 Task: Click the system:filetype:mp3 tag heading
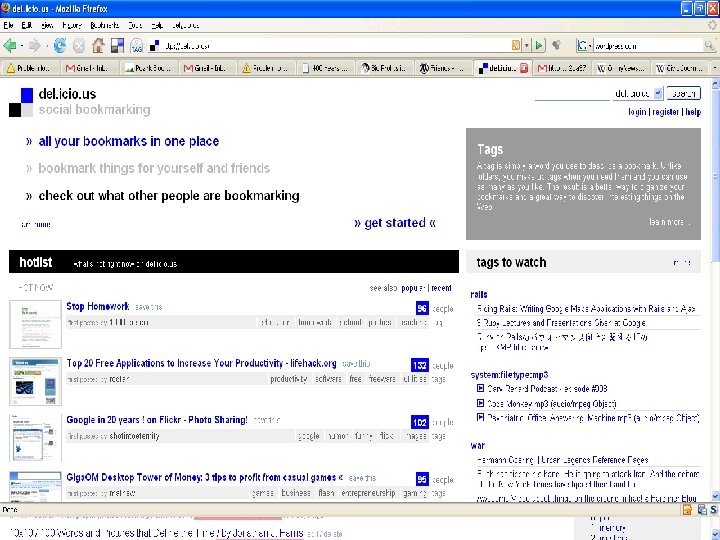(x=509, y=375)
